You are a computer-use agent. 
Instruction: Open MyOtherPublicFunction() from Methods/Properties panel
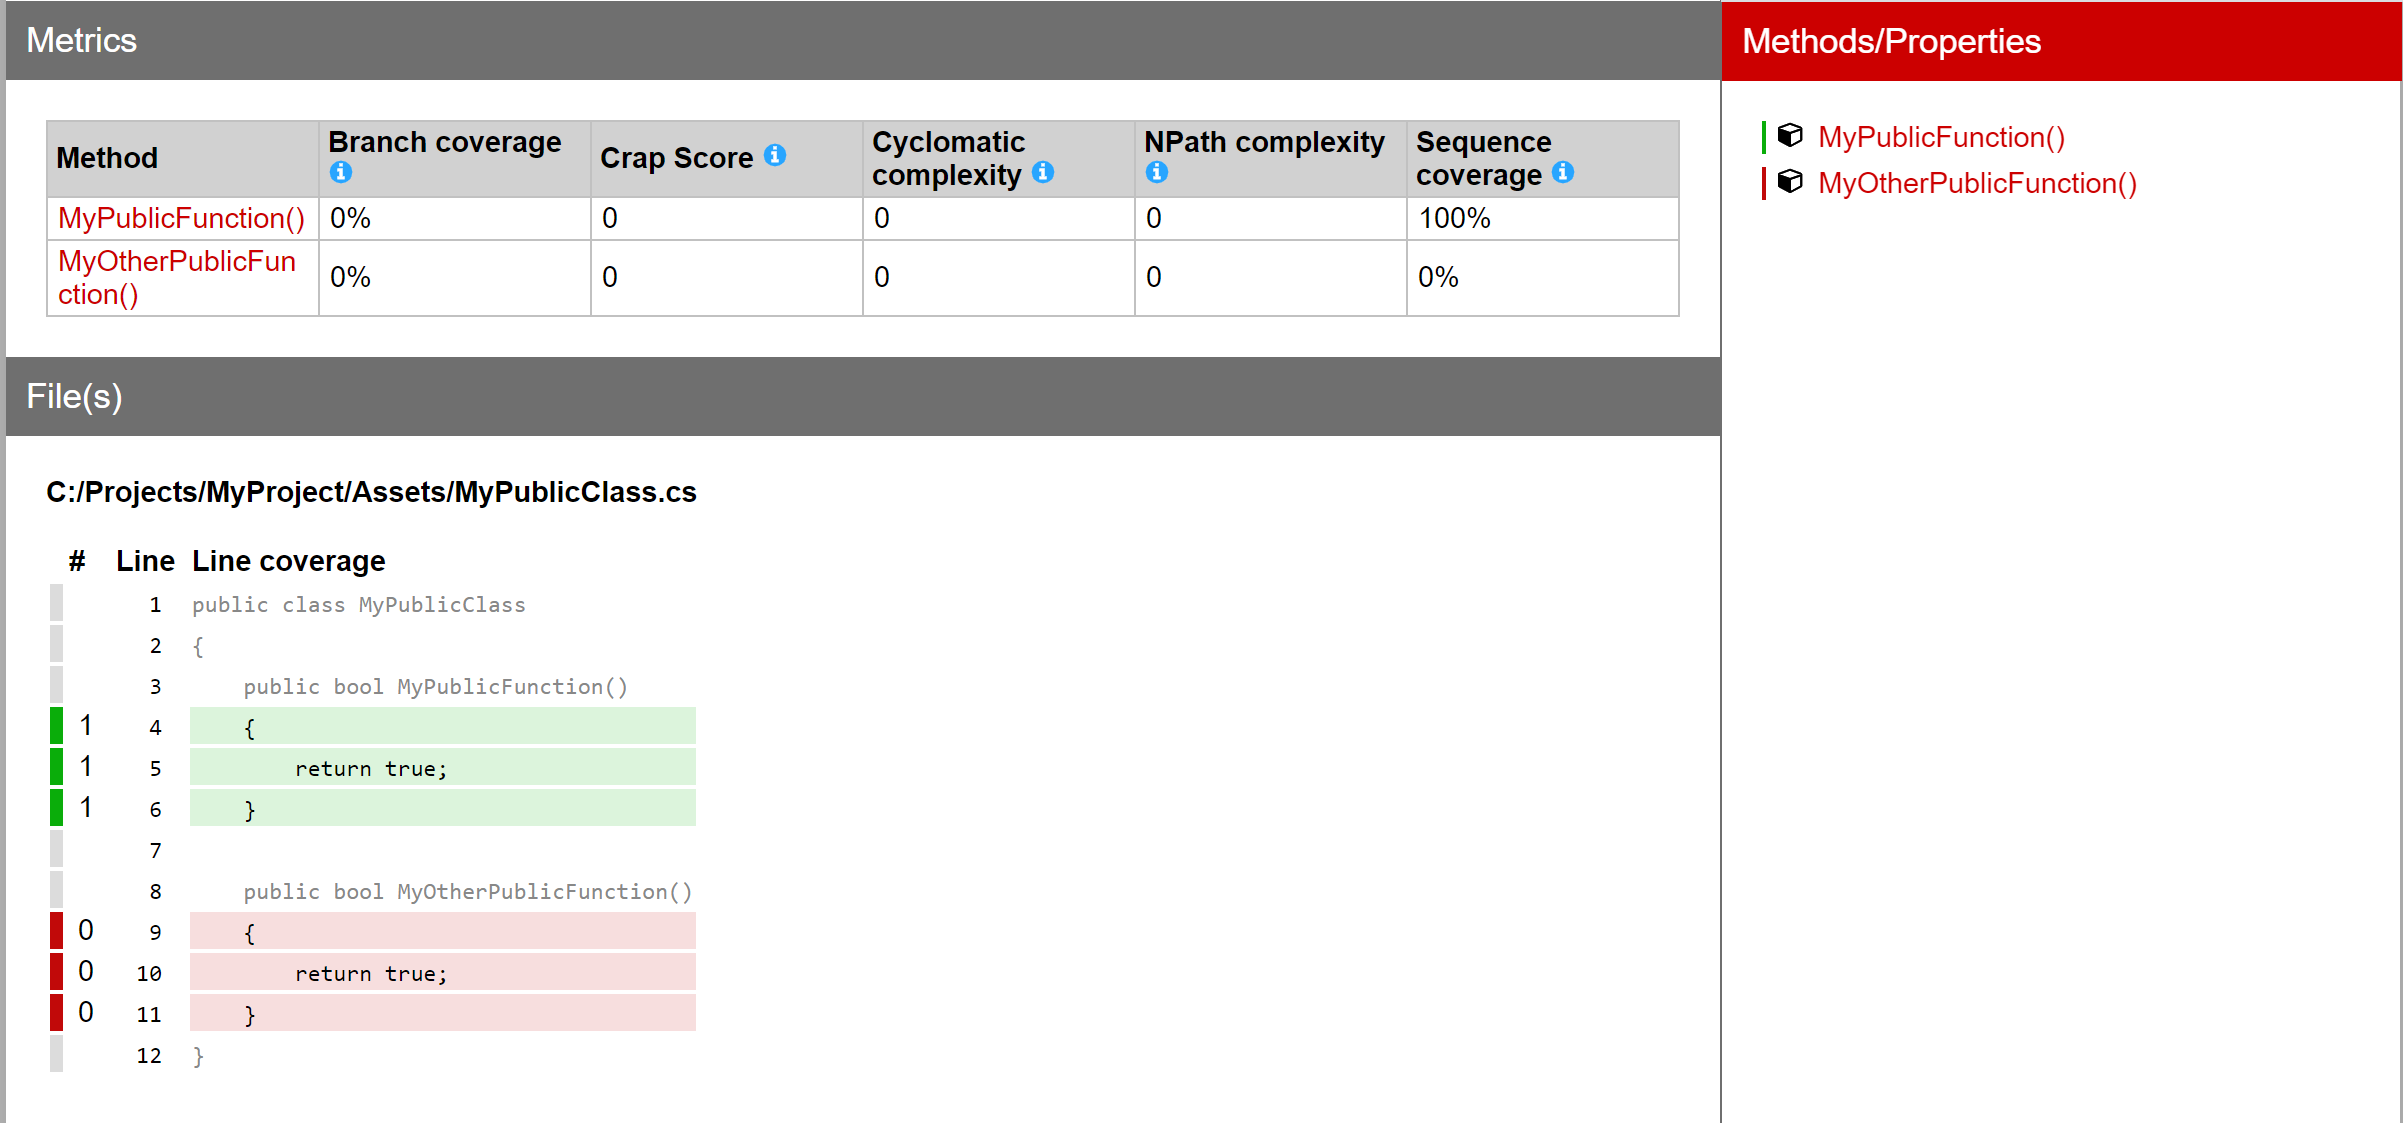(1976, 183)
